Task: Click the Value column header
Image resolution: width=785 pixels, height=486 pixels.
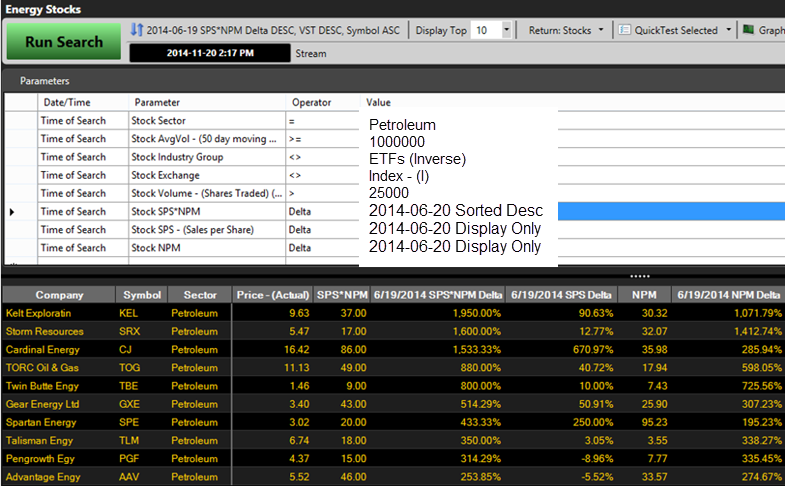Action: coord(378,102)
